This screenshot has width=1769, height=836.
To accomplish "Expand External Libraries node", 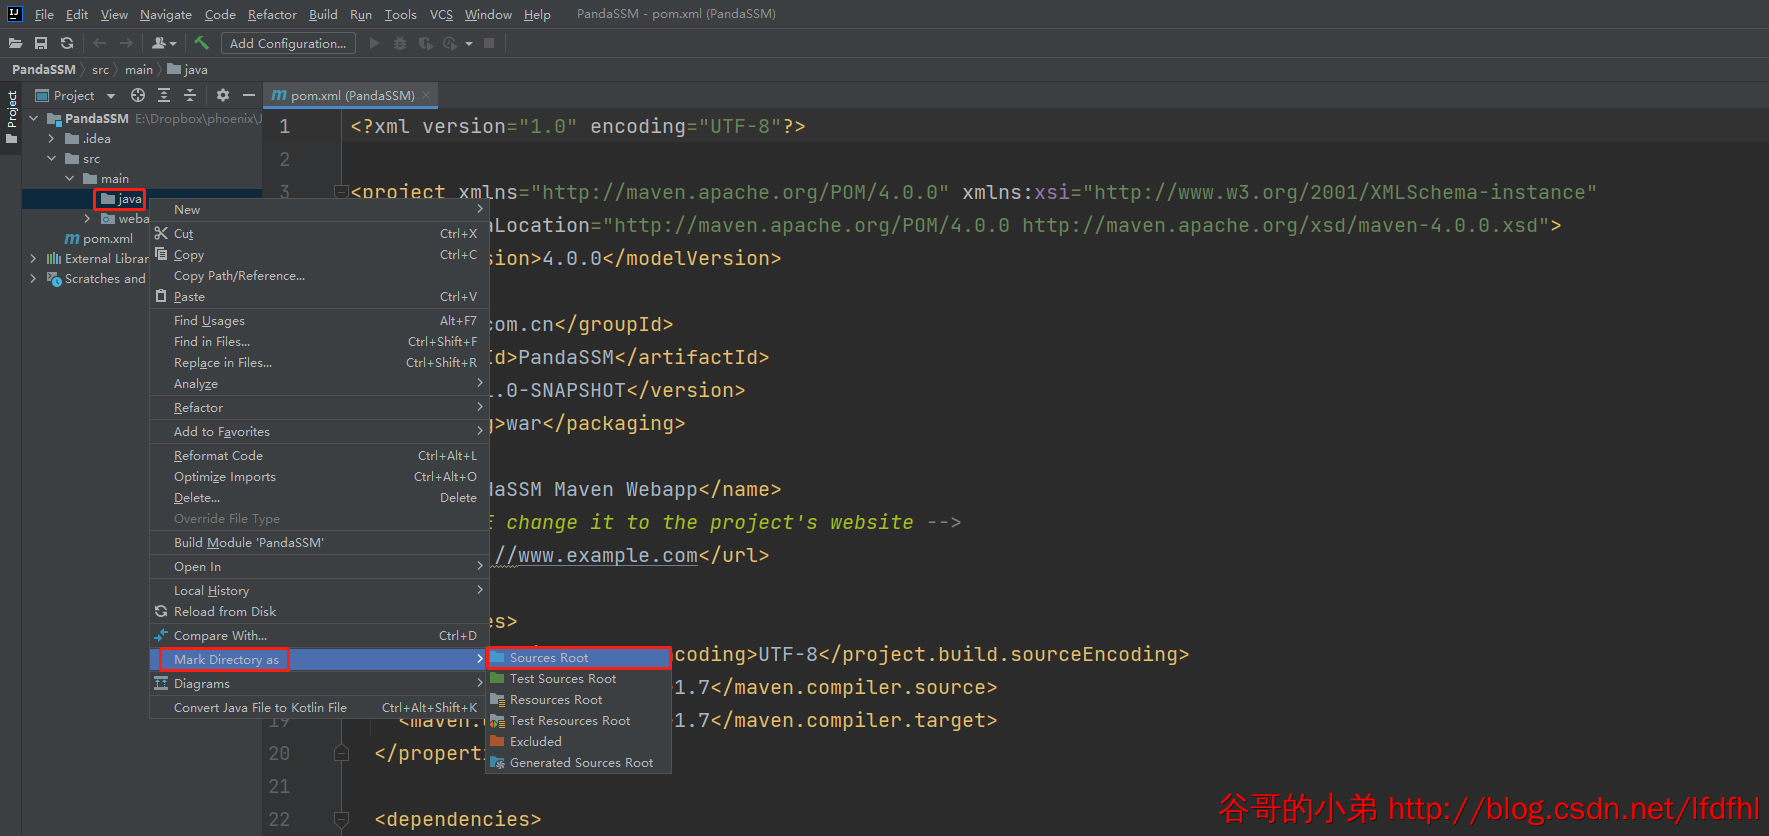I will click(x=34, y=258).
